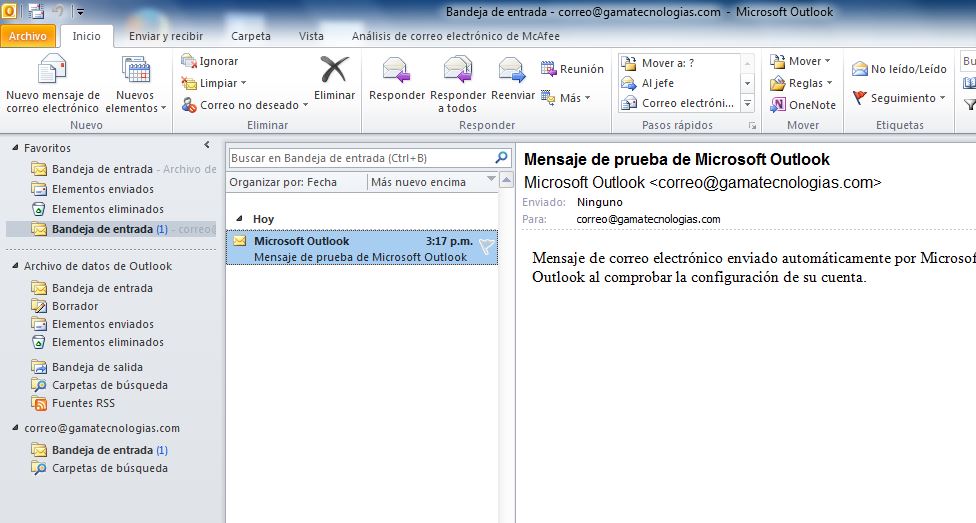Click the Reunión meeting icon

[x=548, y=68]
